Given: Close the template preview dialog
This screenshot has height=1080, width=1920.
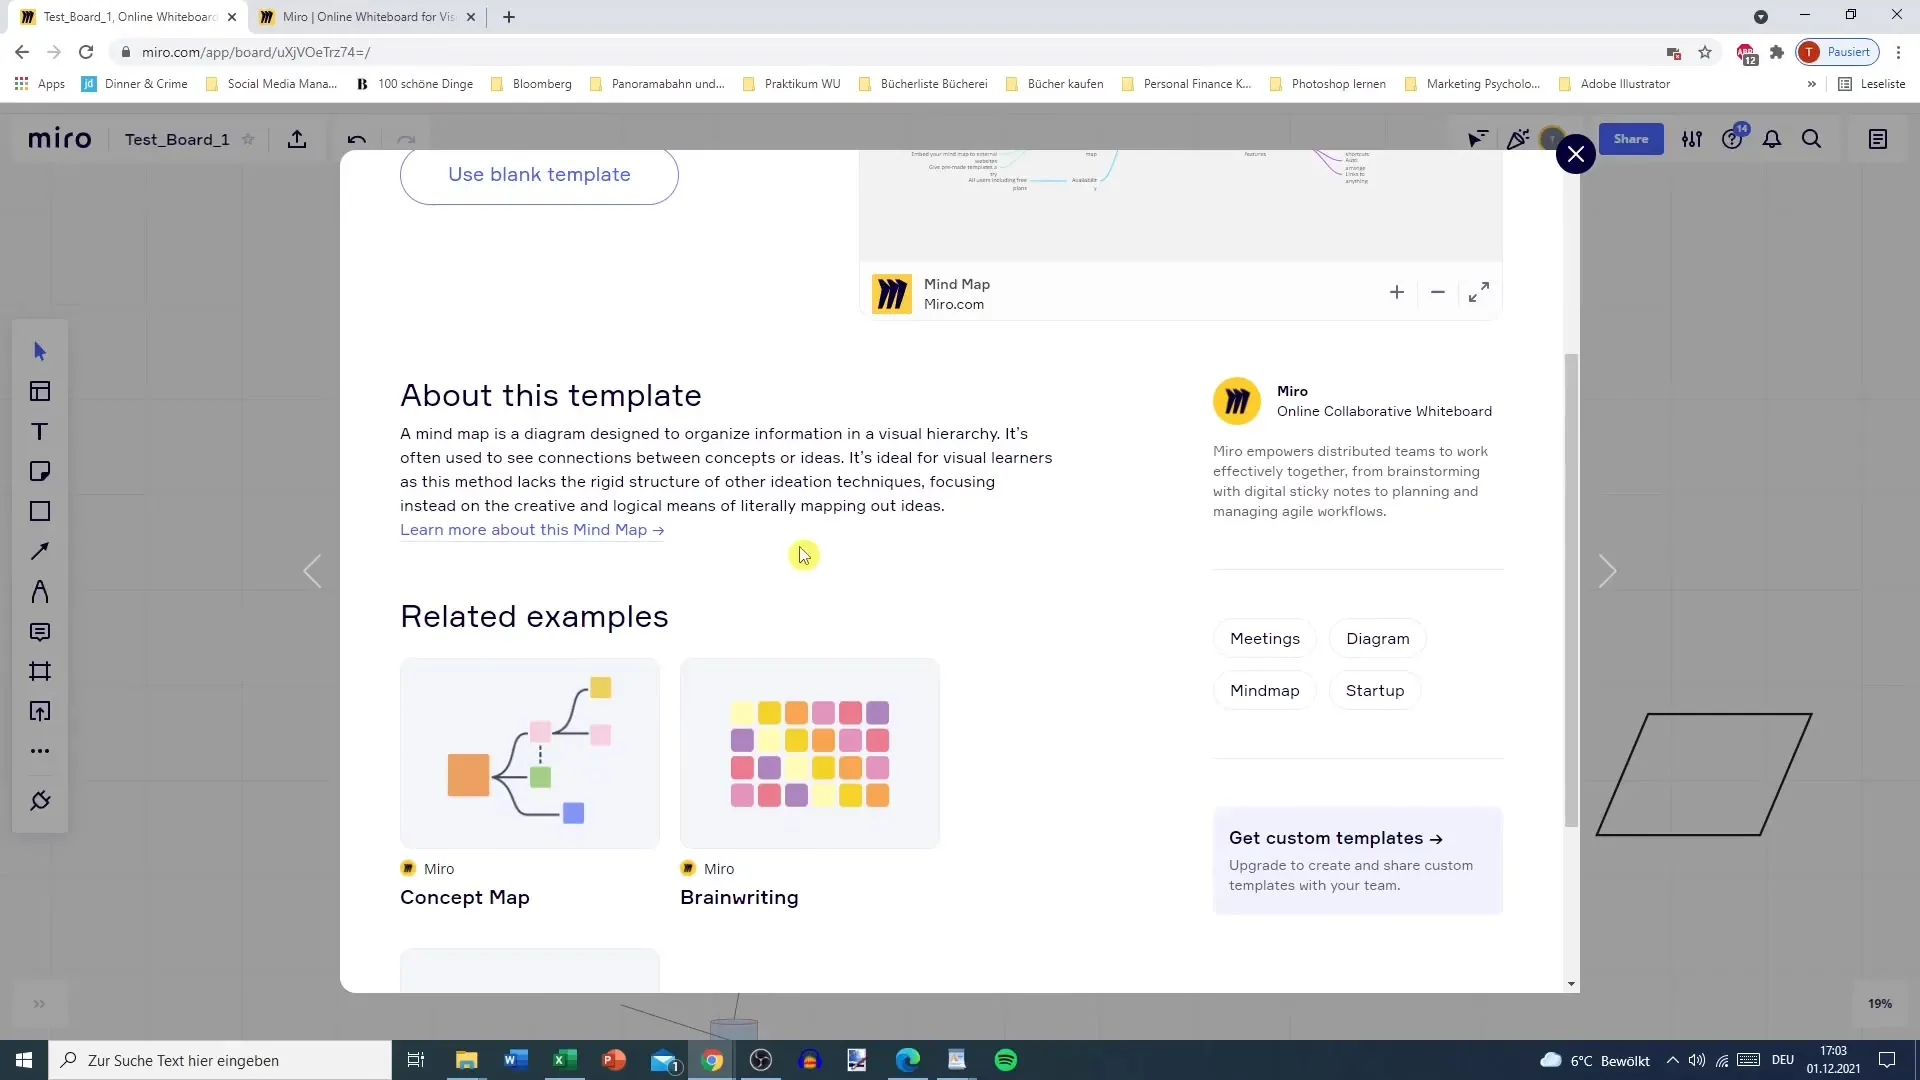Looking at the screenshot, I should point(1576,154).
